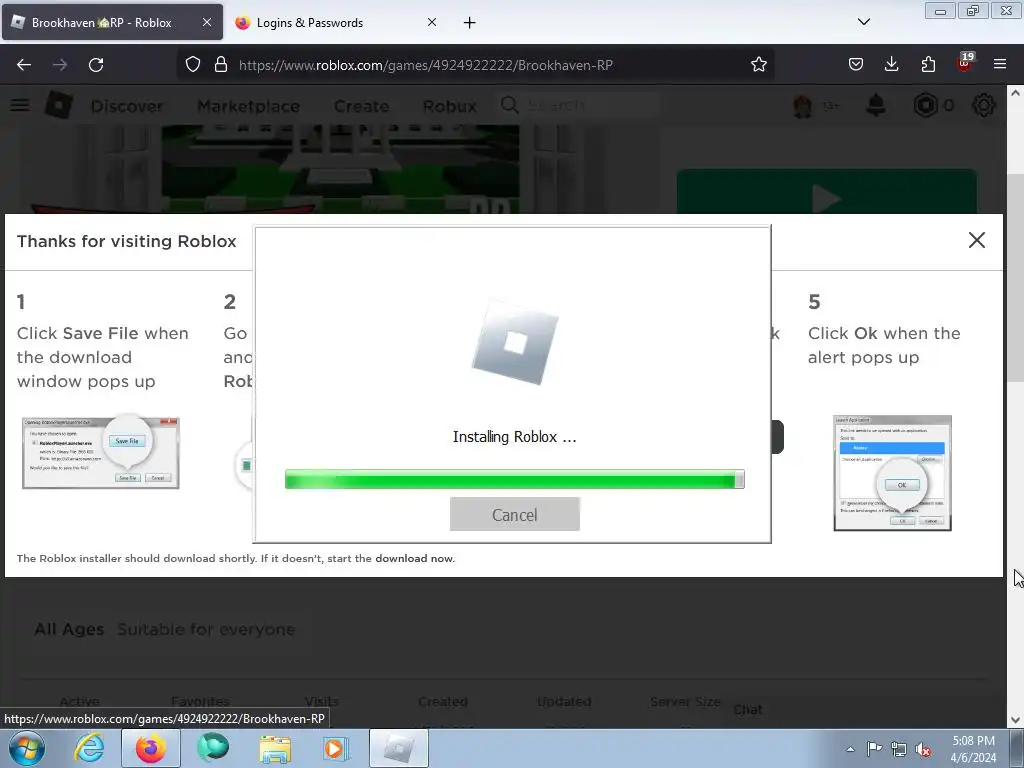This screenshot has width=1024, height=768.
Task: Reload the current page
Action: [x=96, y=65]
